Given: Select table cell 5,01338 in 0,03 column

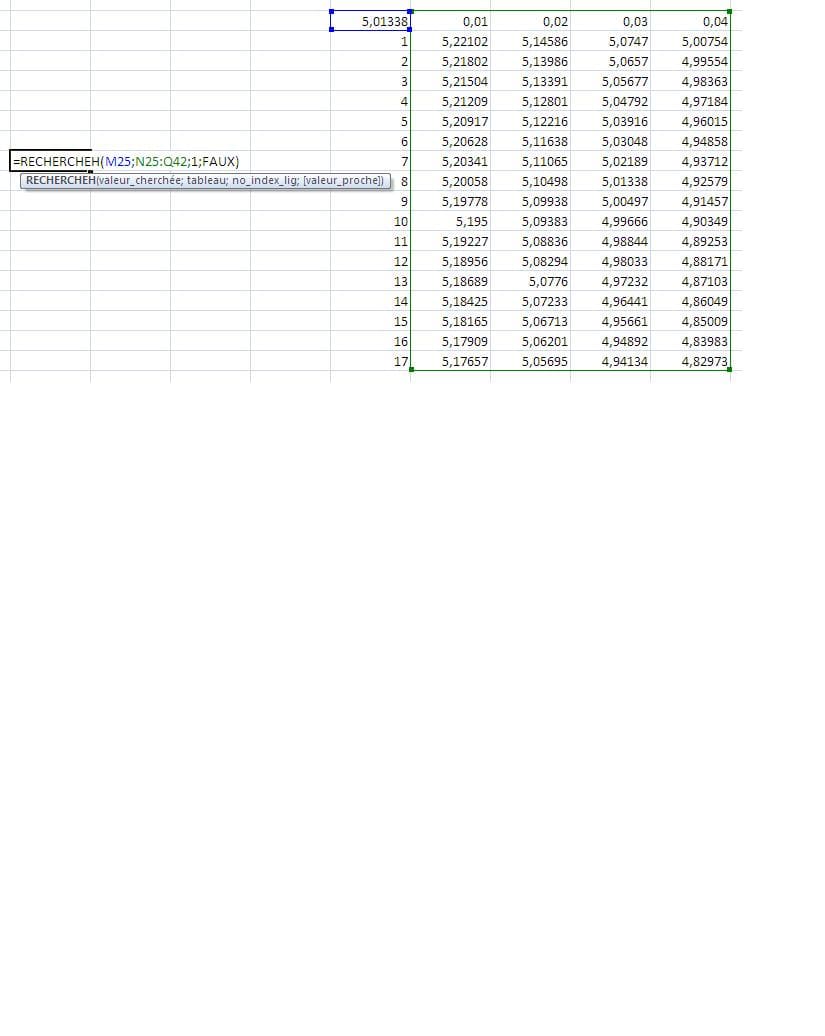Looking at the screenshot, I should (610, 181).
